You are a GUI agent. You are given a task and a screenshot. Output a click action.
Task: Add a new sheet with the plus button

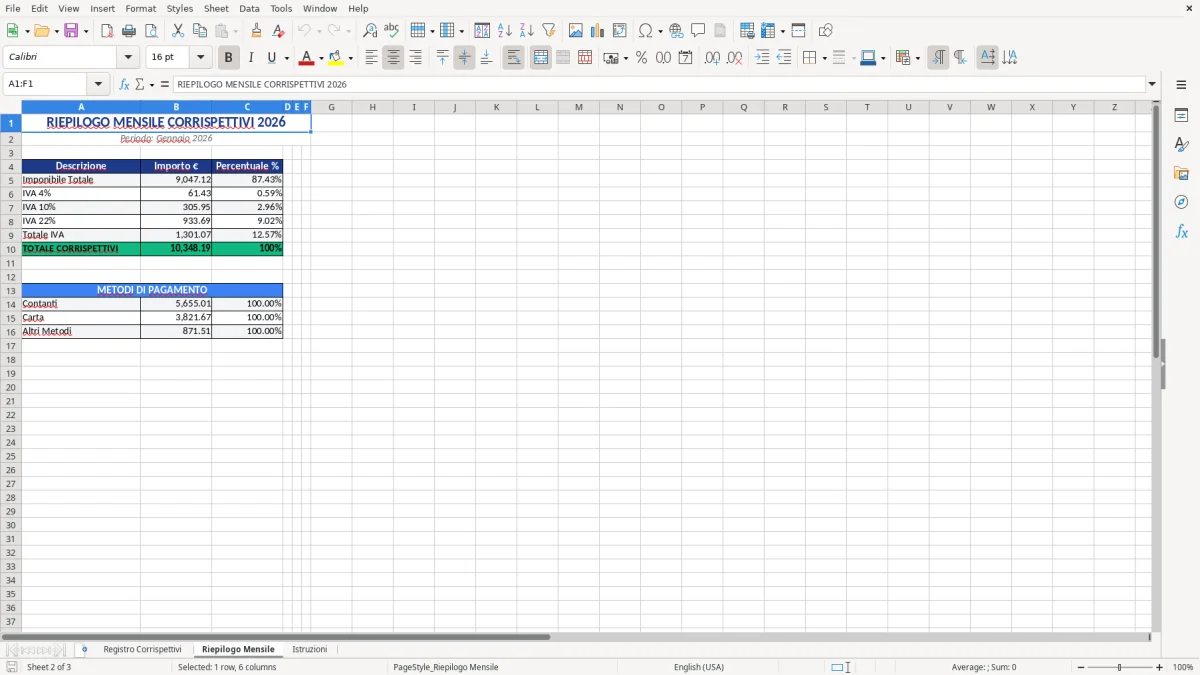[x=85, y=649]
